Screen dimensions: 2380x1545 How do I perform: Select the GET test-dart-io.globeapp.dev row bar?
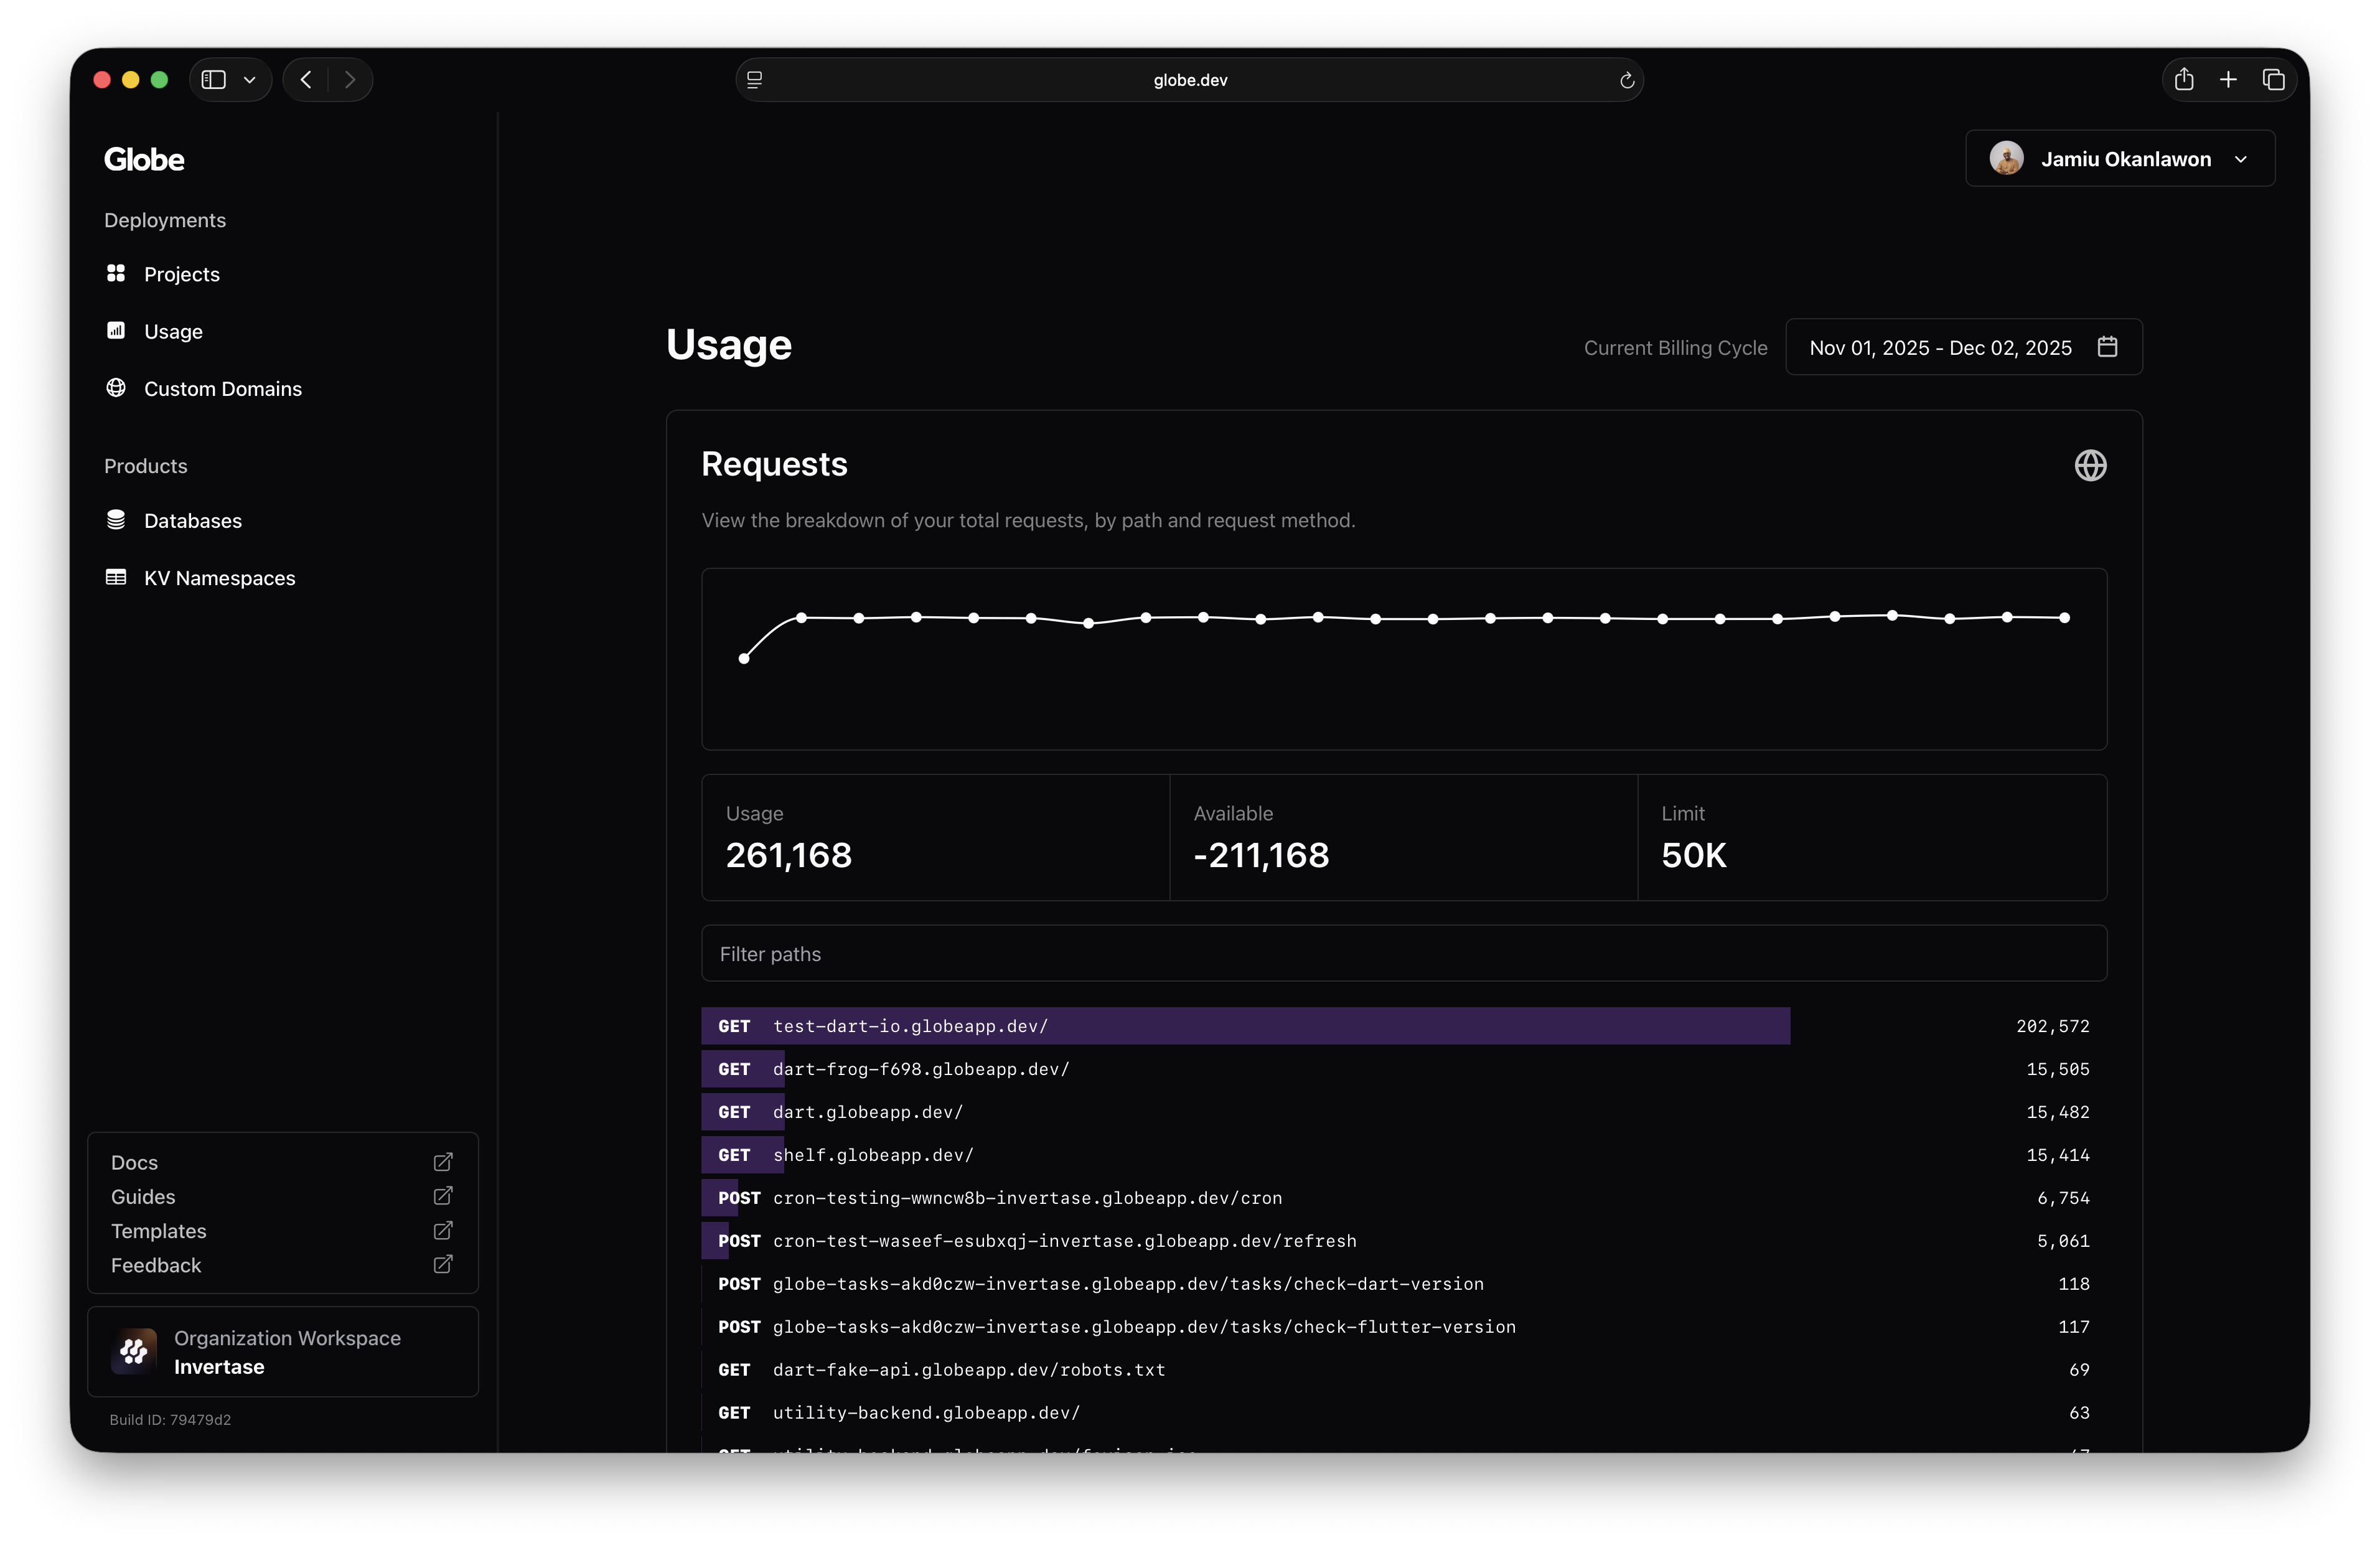point(1245,1026)
